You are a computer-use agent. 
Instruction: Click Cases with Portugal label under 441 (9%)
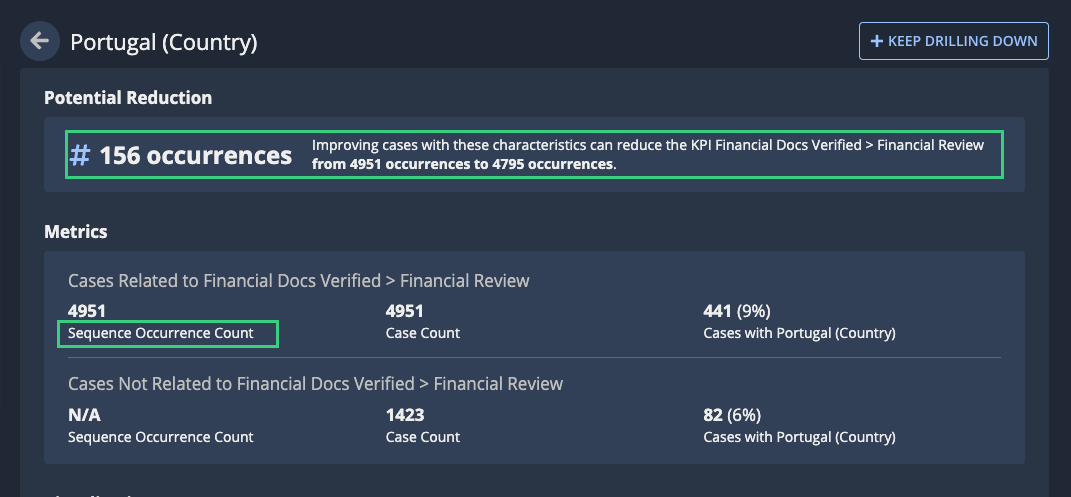[x=799, y=334]
